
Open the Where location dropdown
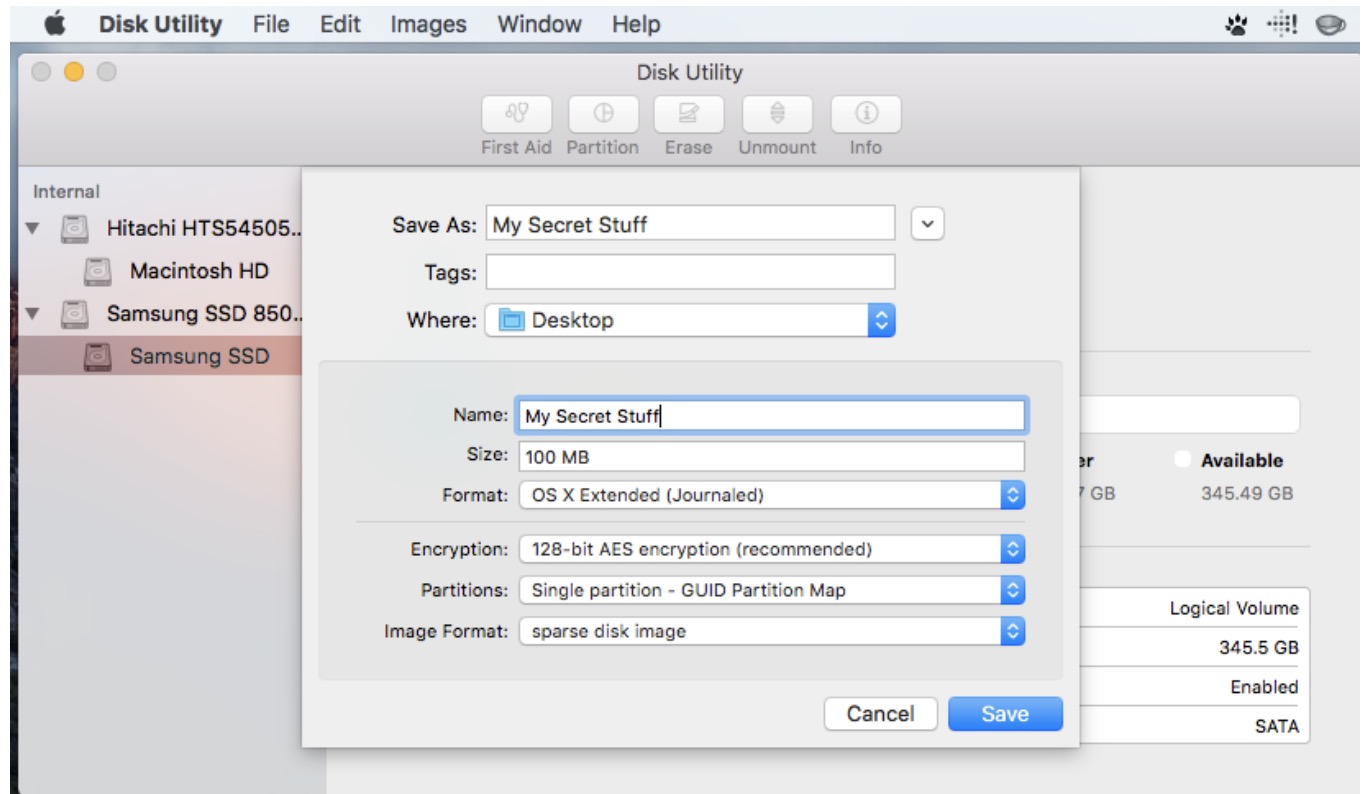pos(689,321)
